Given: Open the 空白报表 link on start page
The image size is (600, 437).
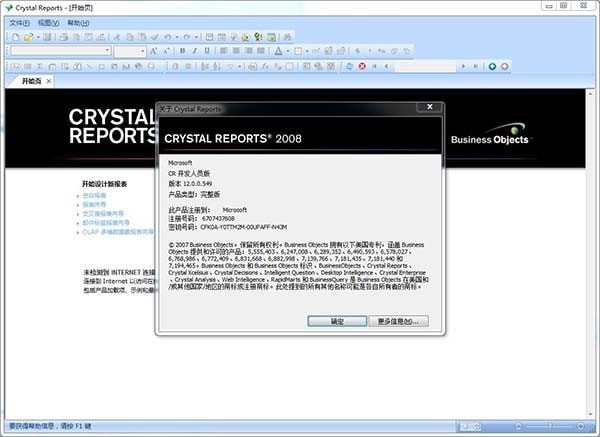Looking at the screenshot, I should pos(94,196).
